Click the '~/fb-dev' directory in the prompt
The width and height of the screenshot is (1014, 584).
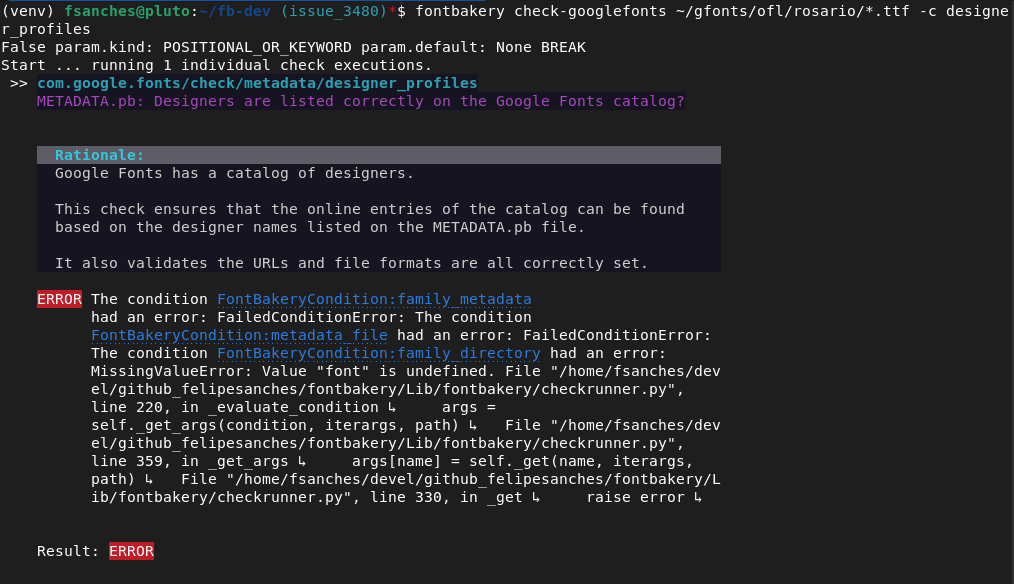click(235, 11)
